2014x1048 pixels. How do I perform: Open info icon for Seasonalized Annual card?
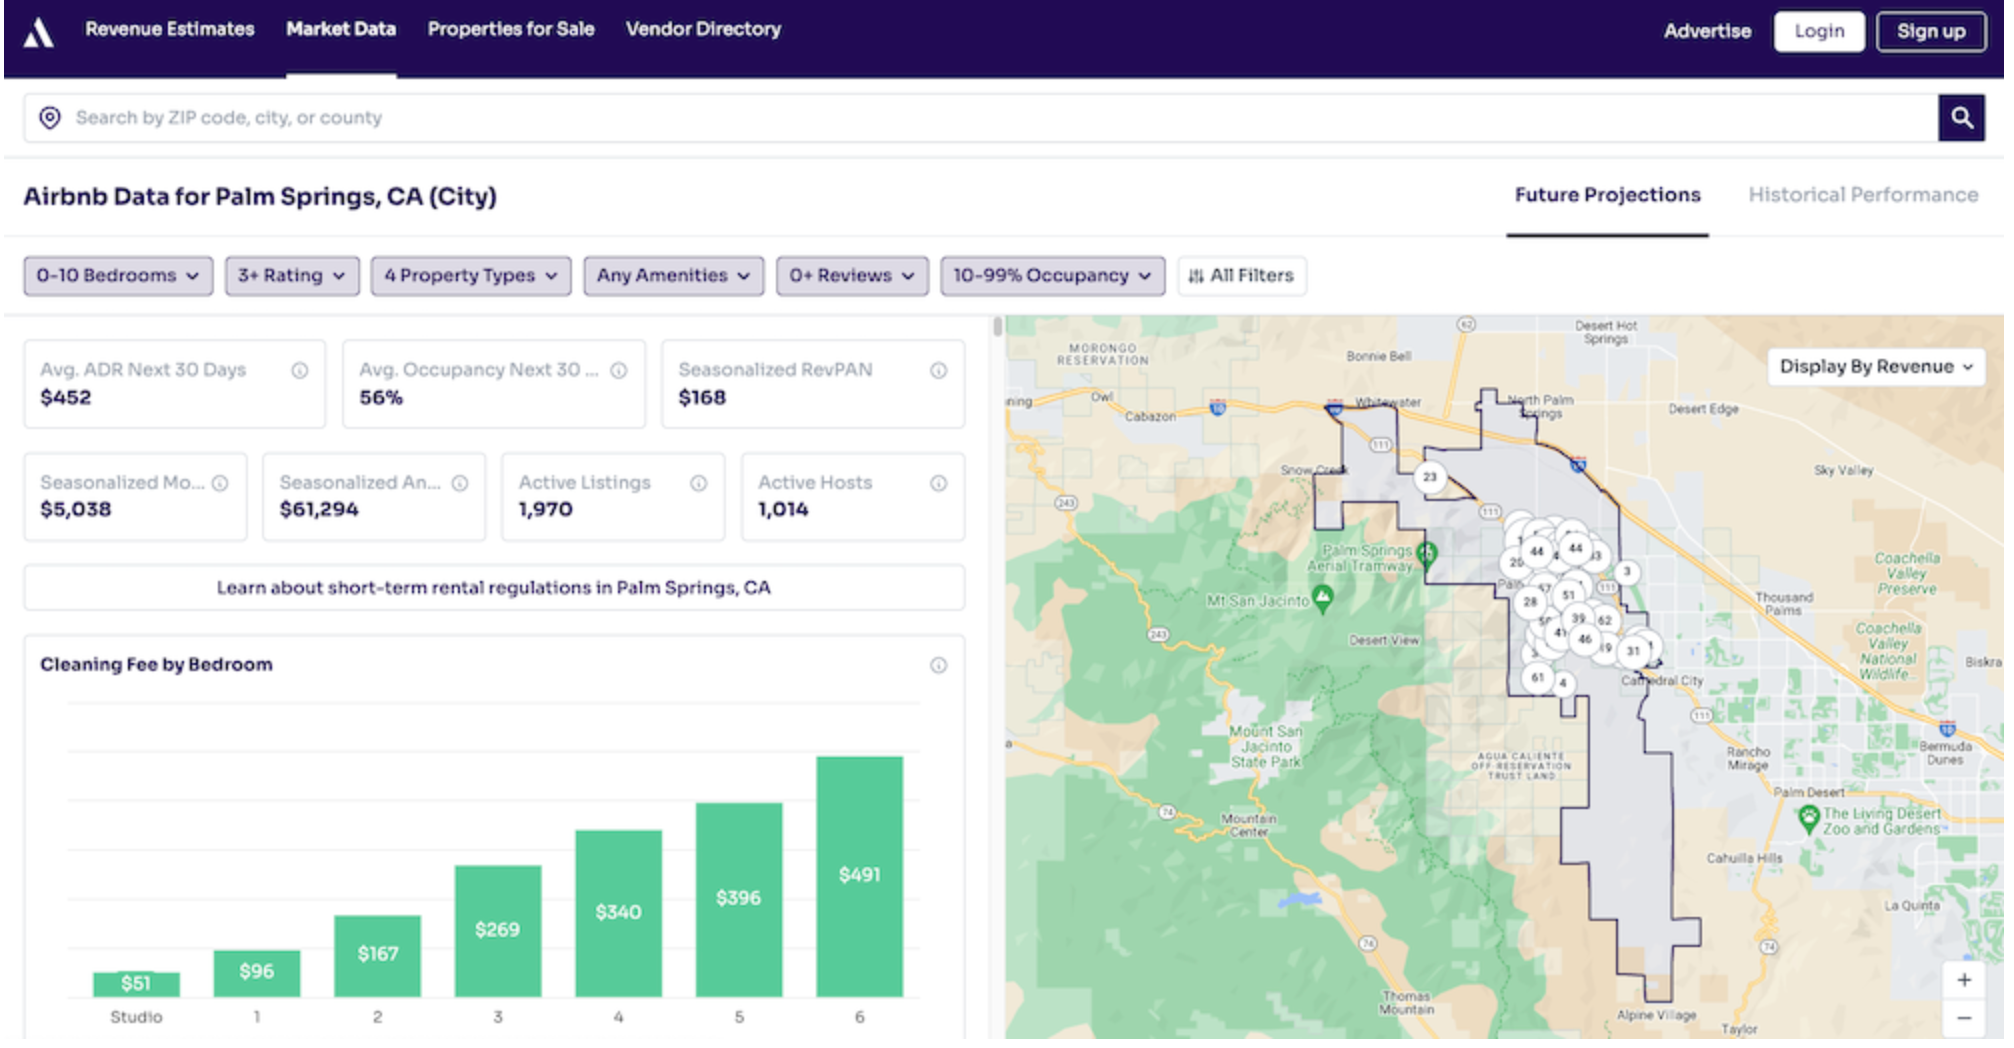coord(460,483)
